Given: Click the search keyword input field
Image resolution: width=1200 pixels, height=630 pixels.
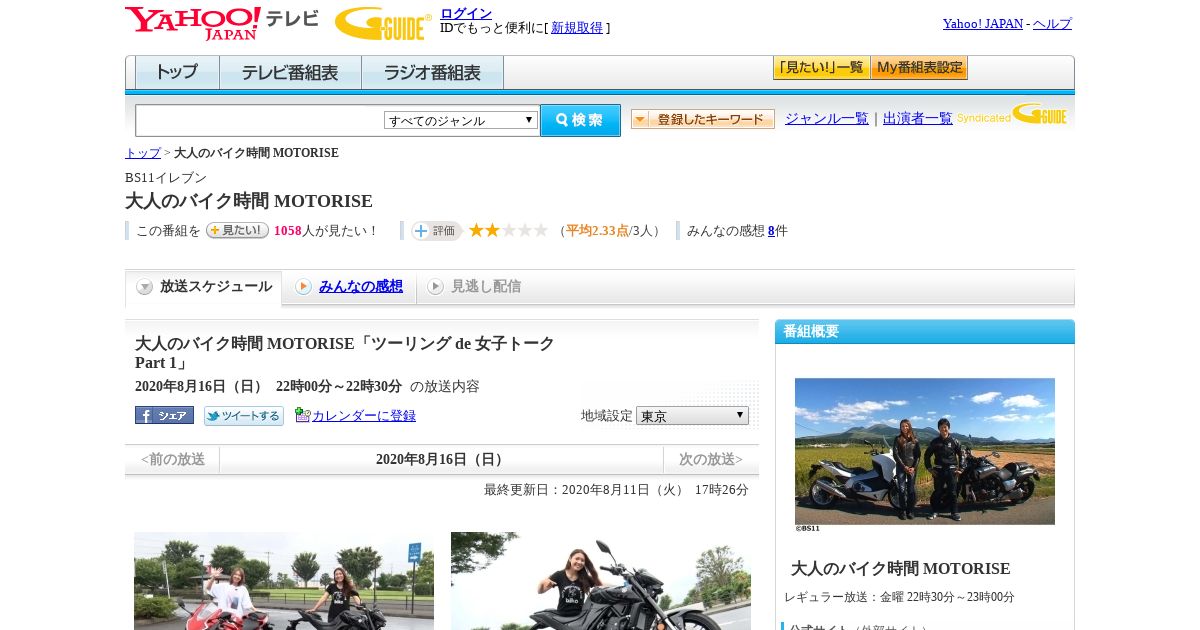Looking at the screenshot, I should pyautogui.click(x=259, y=120).
